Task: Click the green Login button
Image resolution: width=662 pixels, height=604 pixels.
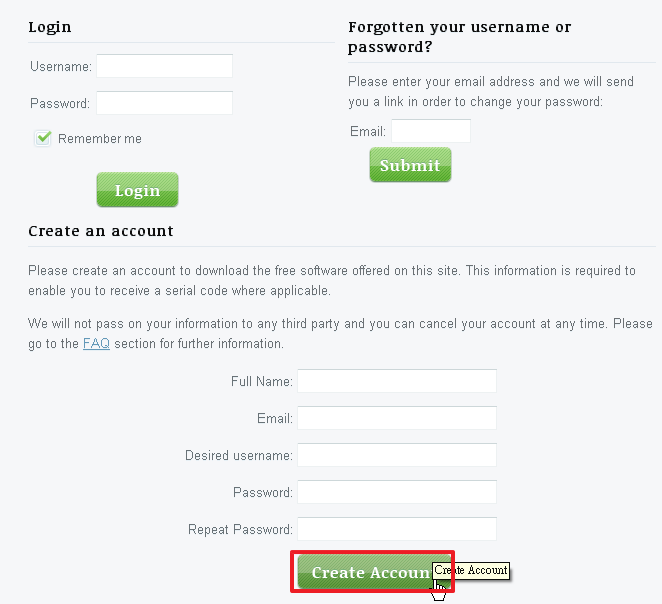Action: click(137, 190)
